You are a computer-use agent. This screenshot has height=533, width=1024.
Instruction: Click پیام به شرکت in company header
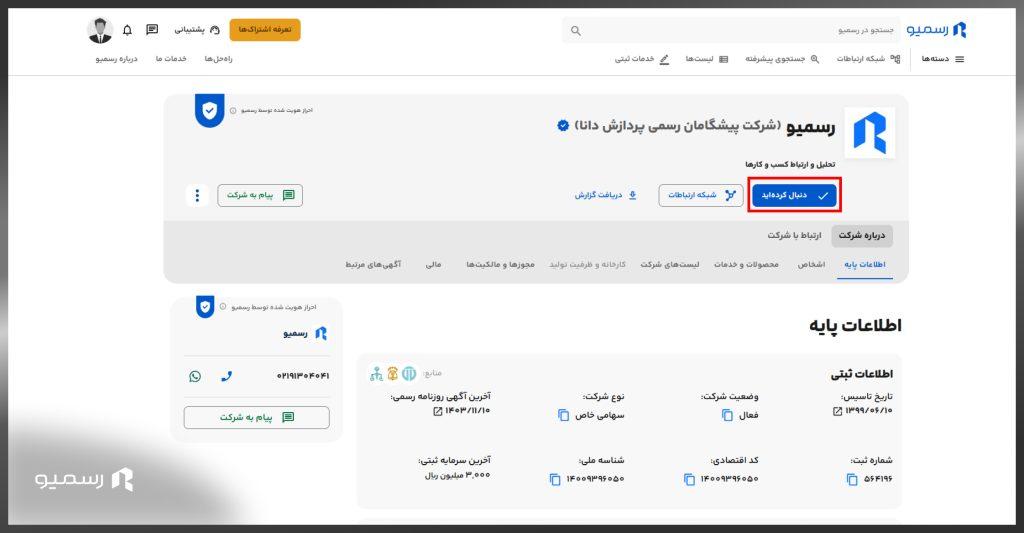tap(260, 195)
